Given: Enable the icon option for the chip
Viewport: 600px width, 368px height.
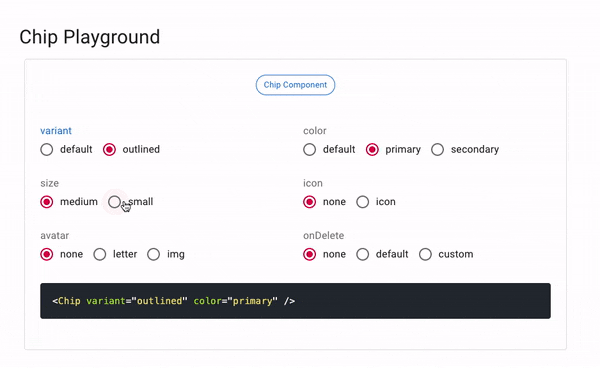Looking at the screenshot, I should [362, 202].
